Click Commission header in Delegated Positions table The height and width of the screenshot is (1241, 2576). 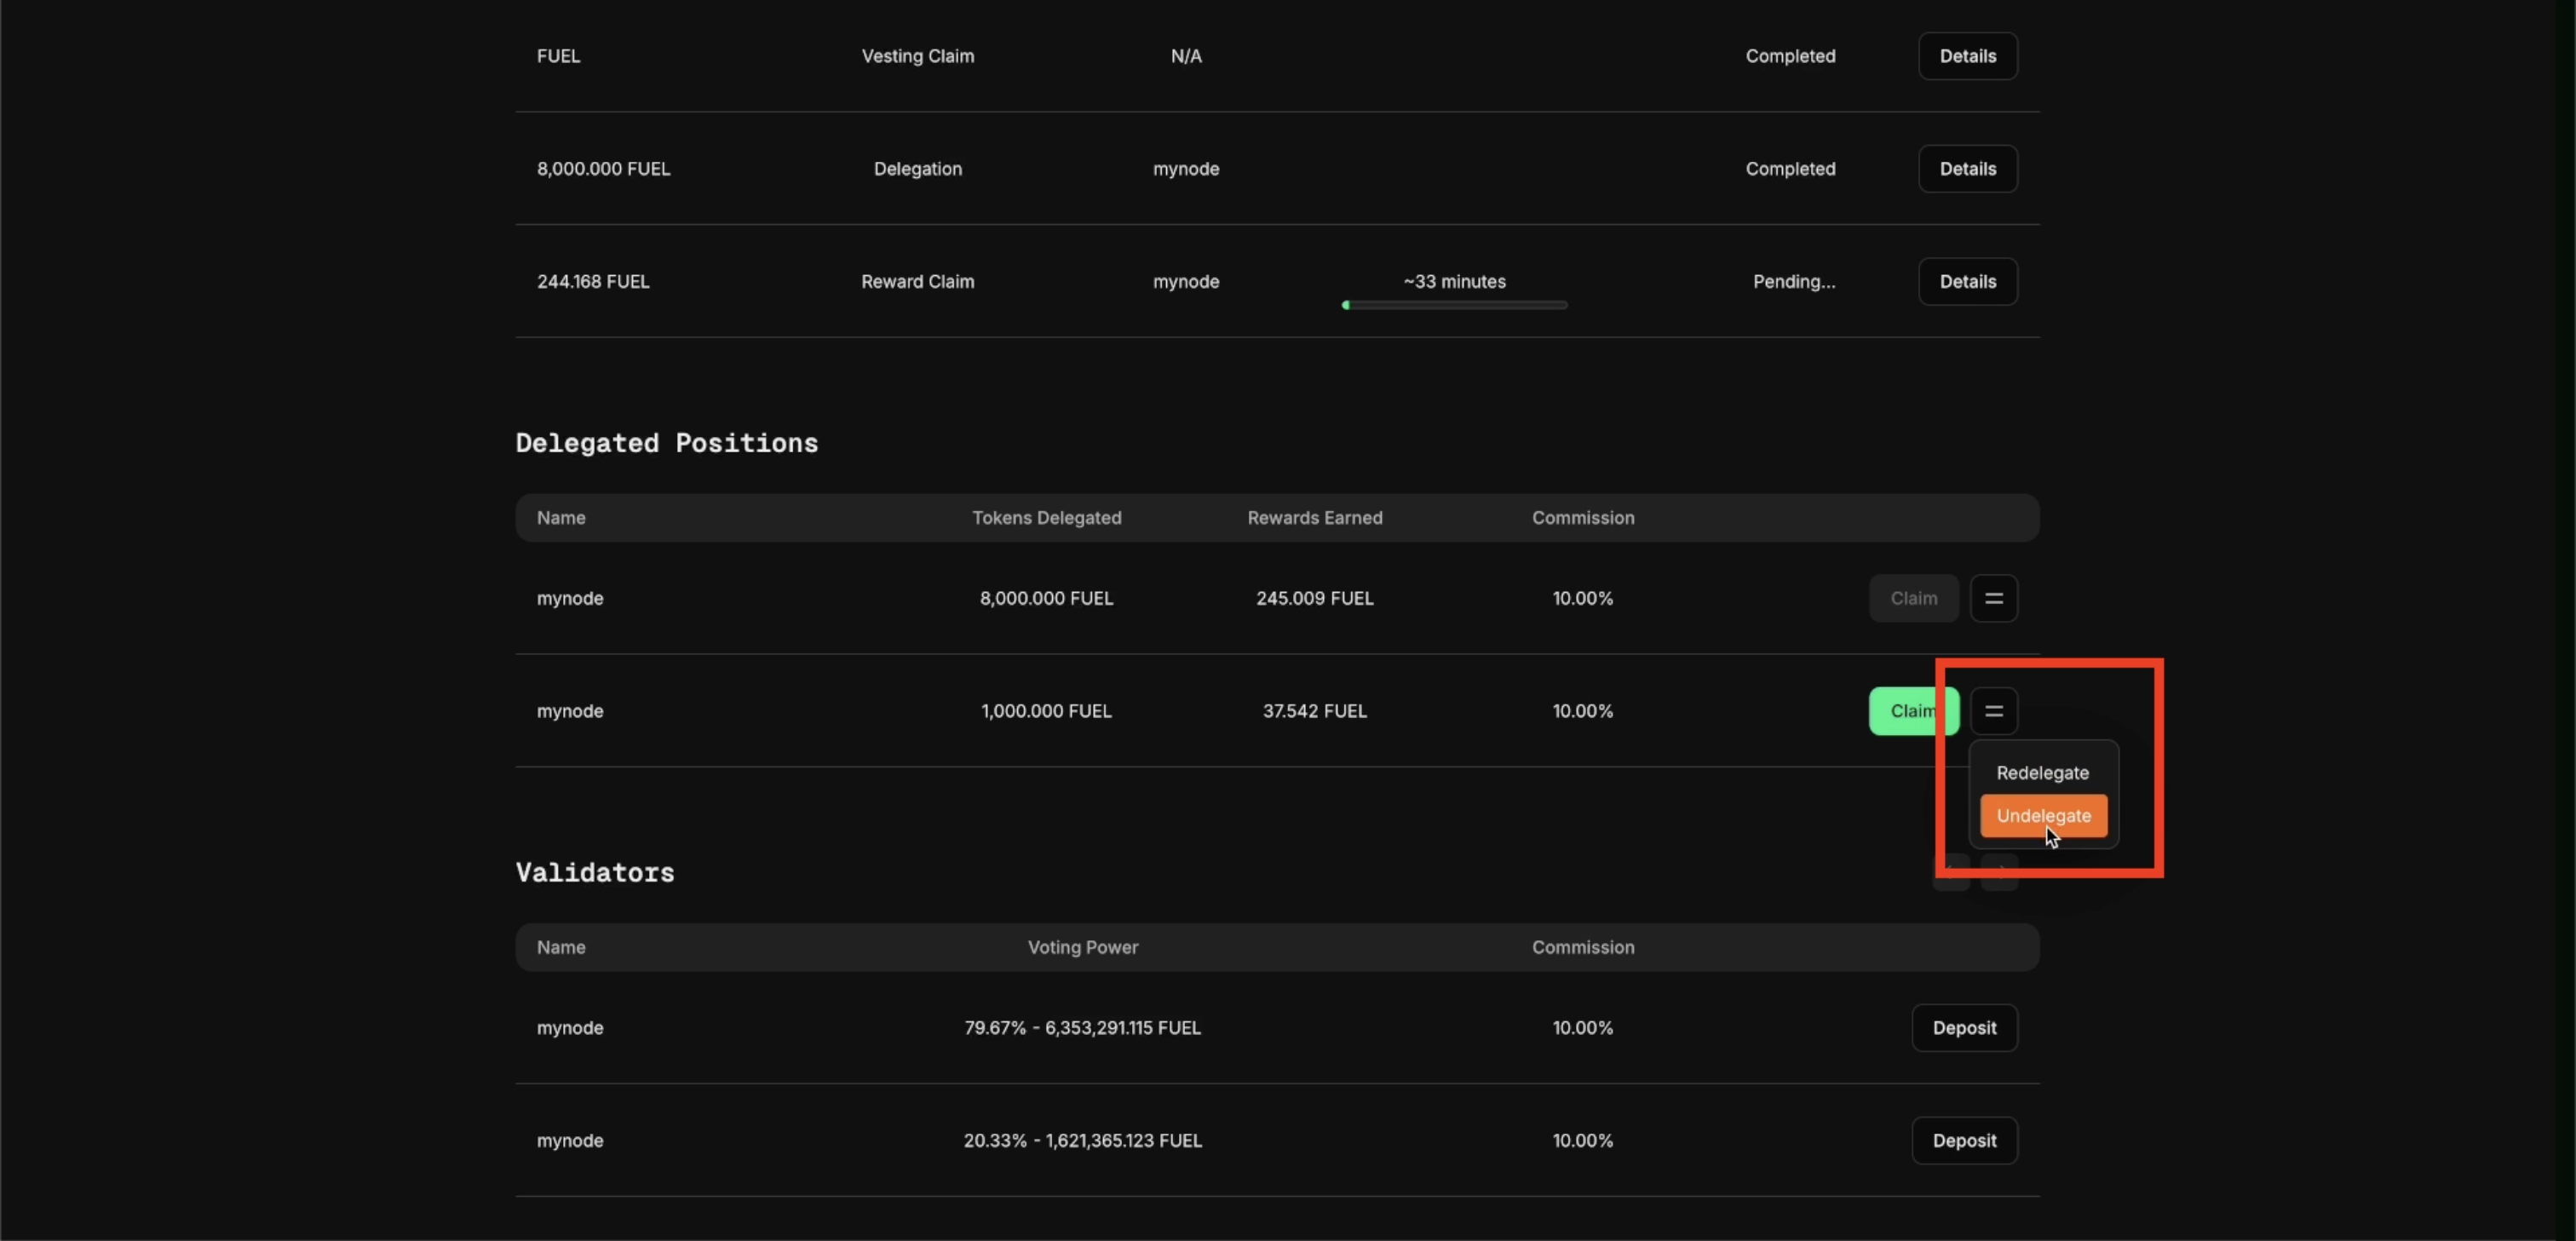coord(1582,518)
